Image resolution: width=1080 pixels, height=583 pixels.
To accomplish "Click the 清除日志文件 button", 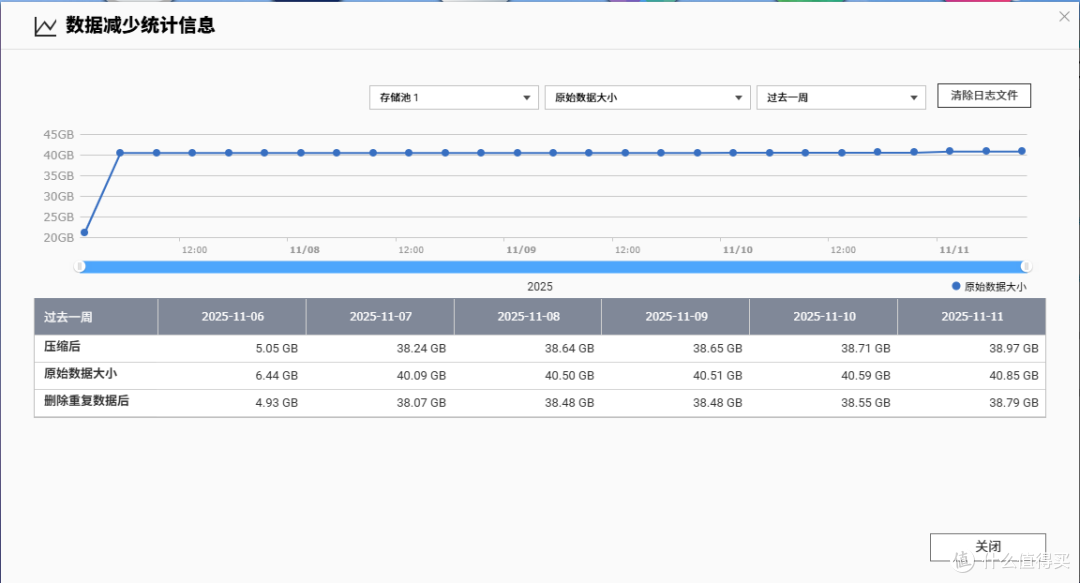I will pos(984,96).
